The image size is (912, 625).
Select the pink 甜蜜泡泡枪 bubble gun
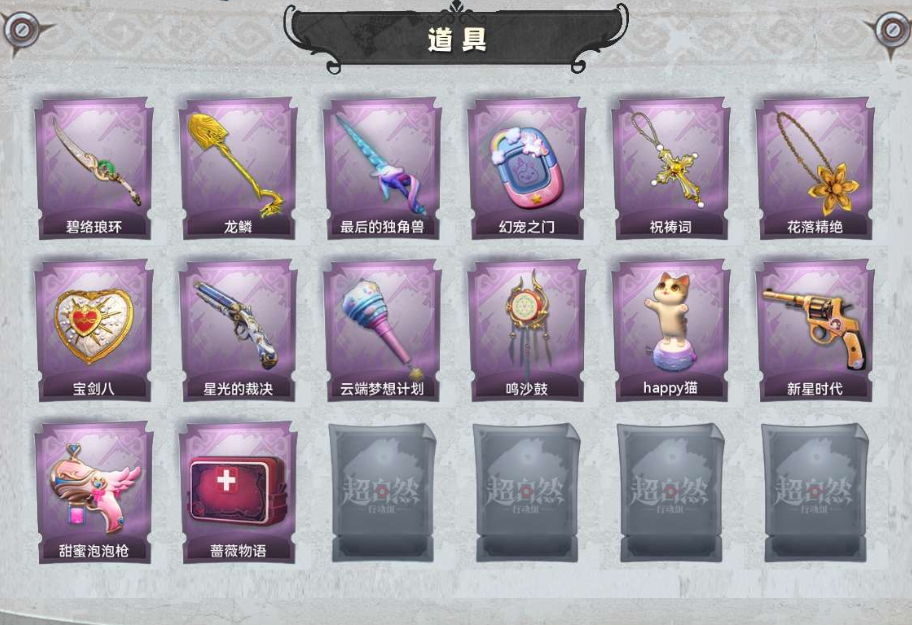pos(94,493)
